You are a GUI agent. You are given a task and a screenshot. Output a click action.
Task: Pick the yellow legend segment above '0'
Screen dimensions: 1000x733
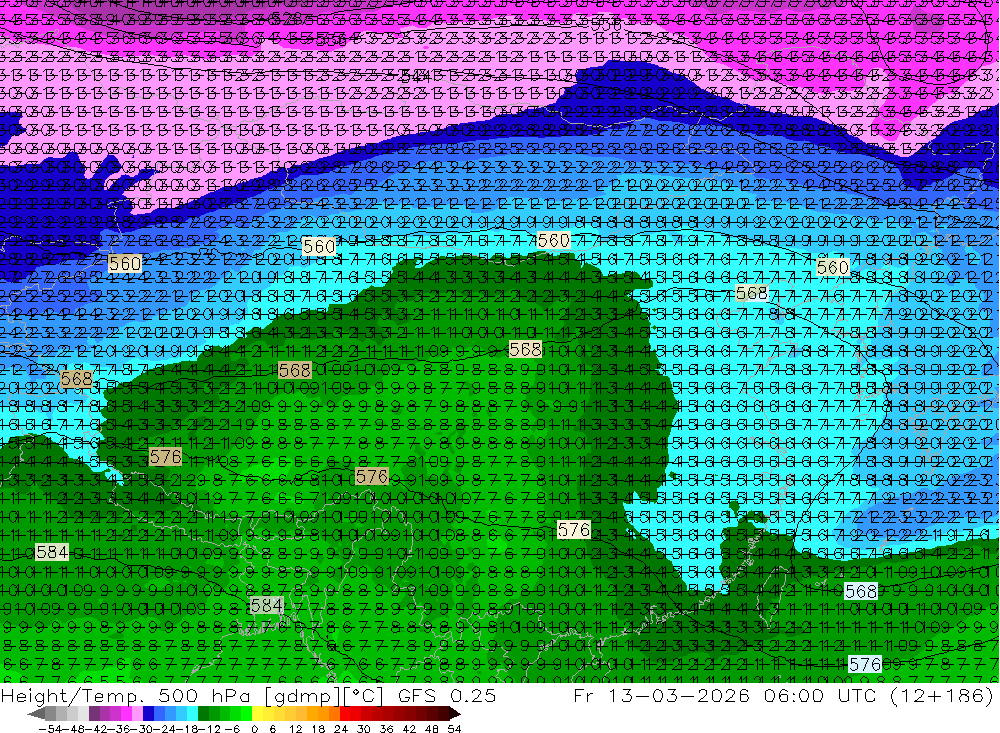coord(258,713)
